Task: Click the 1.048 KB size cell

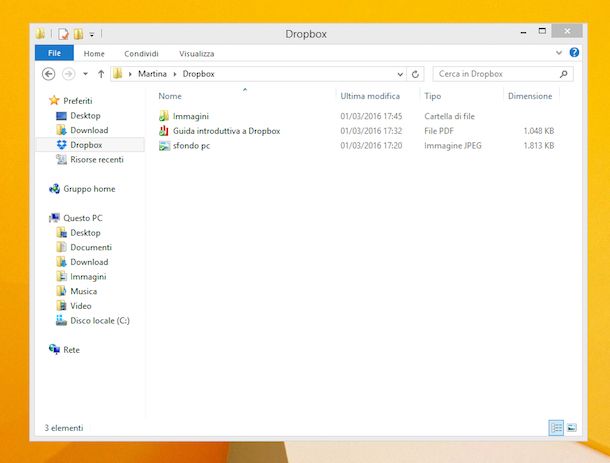Action: point(539,131)
